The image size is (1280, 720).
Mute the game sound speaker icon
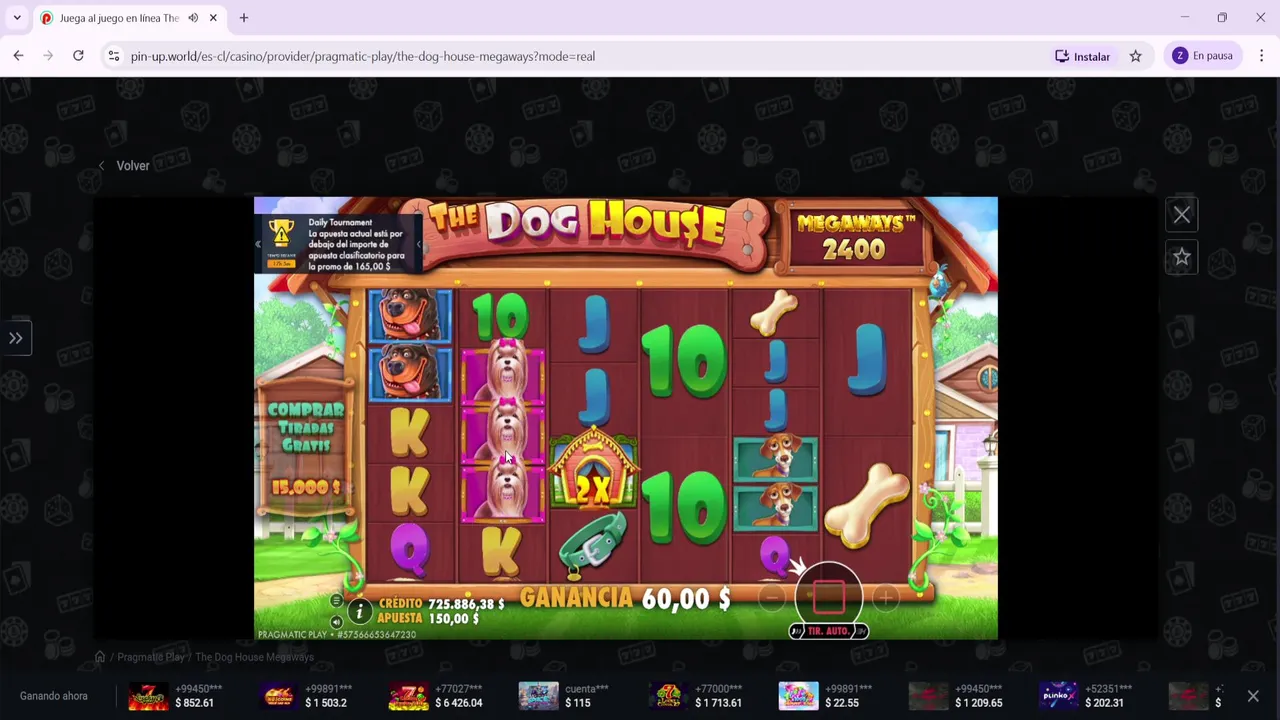pos(336,622)
